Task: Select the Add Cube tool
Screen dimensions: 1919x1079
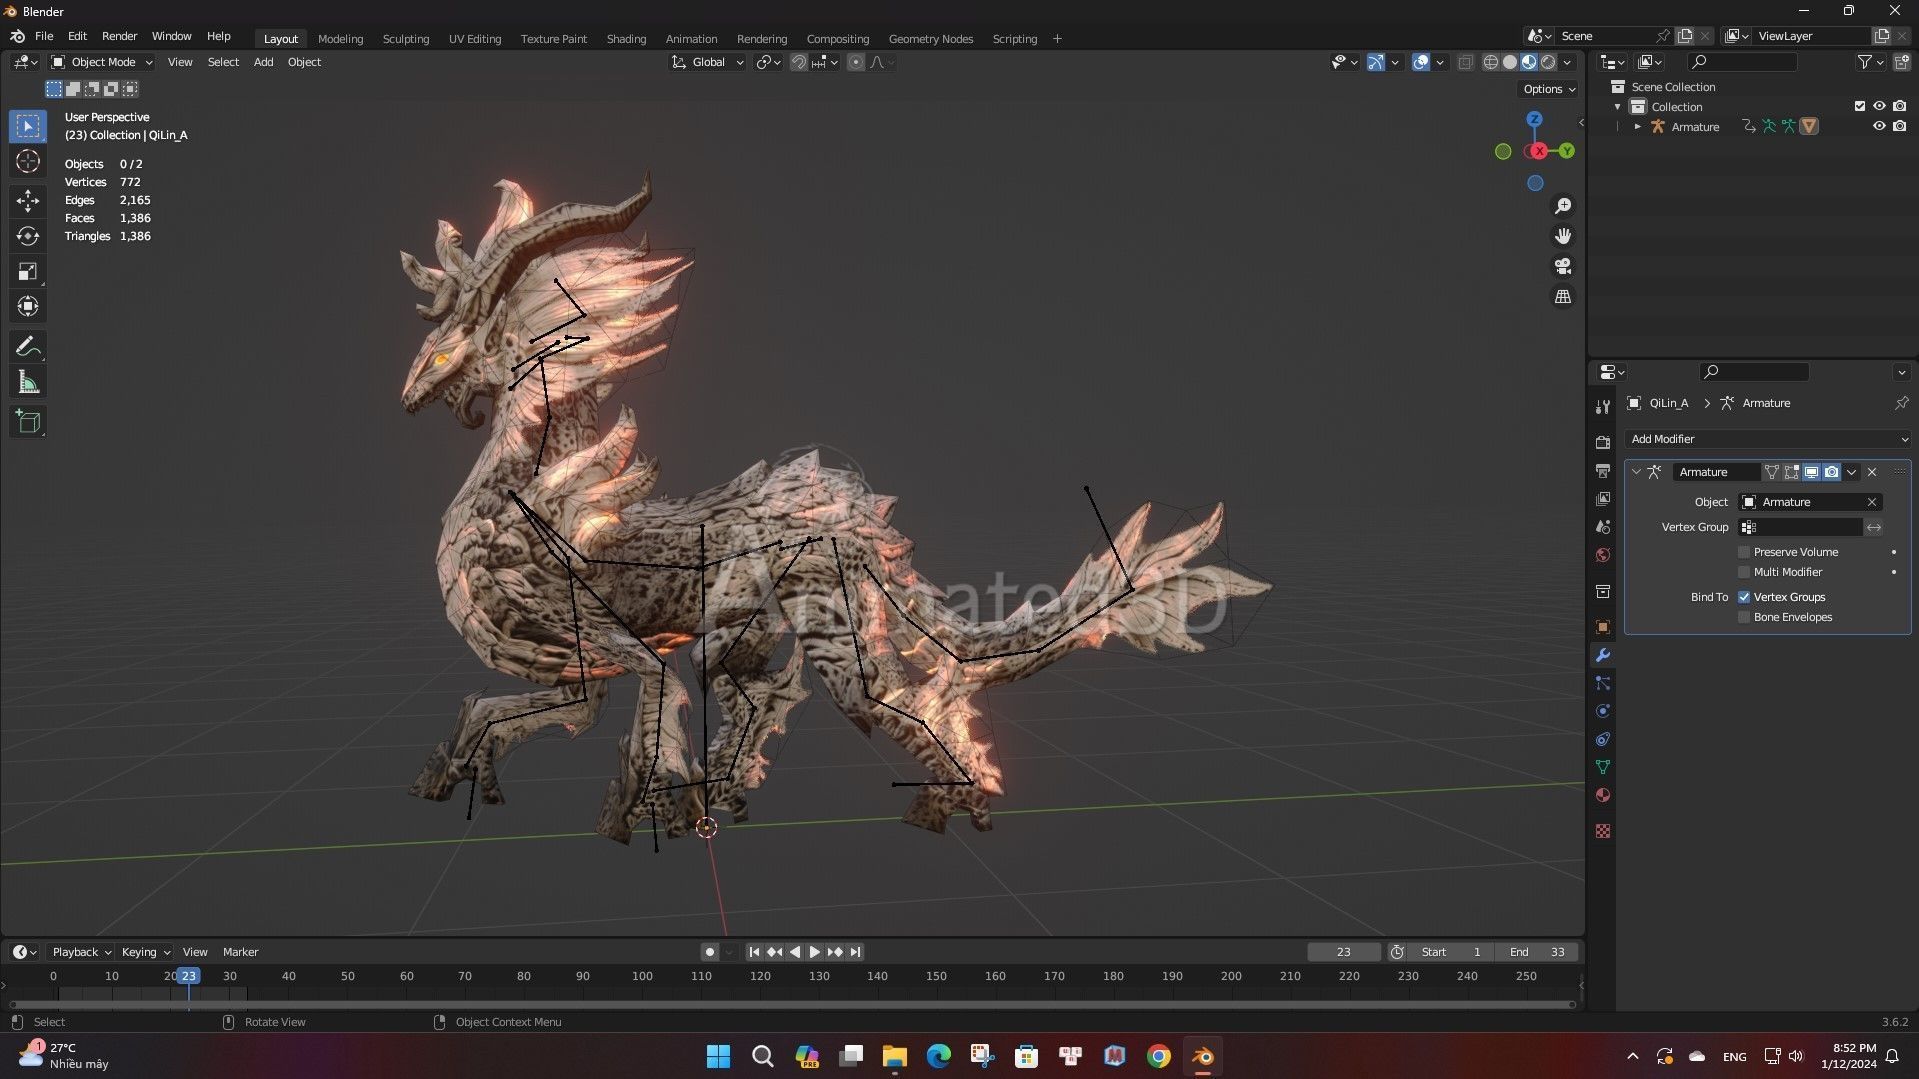Action: click(28, 422)
